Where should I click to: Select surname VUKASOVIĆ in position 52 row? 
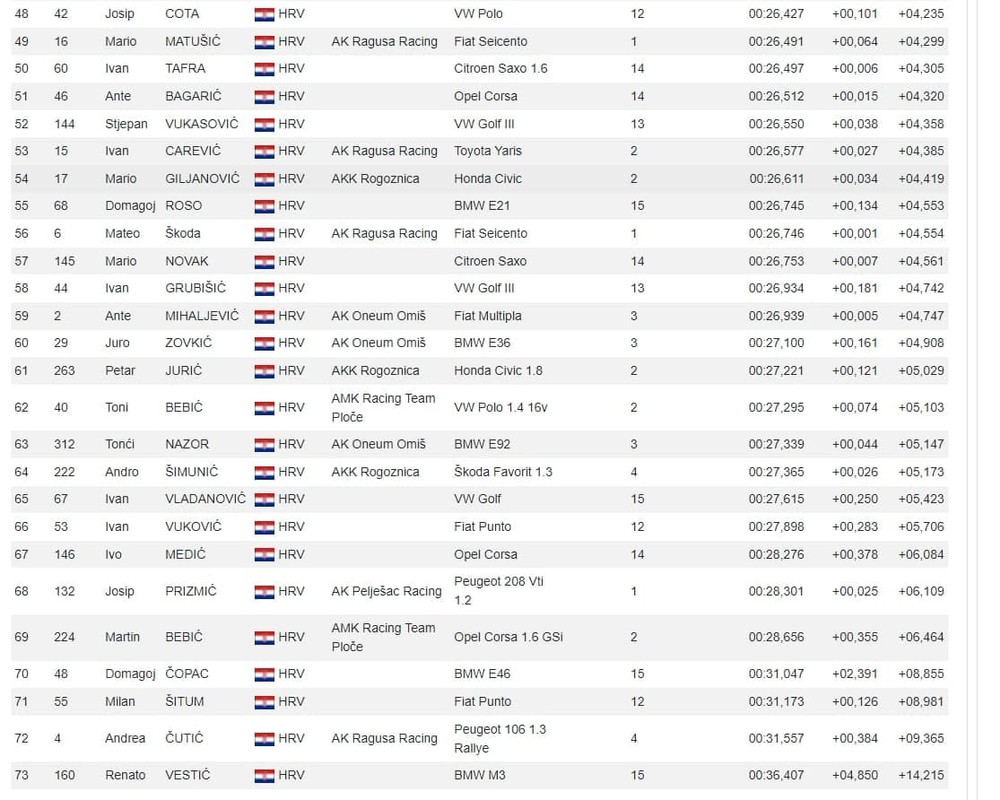coord(202,124)
